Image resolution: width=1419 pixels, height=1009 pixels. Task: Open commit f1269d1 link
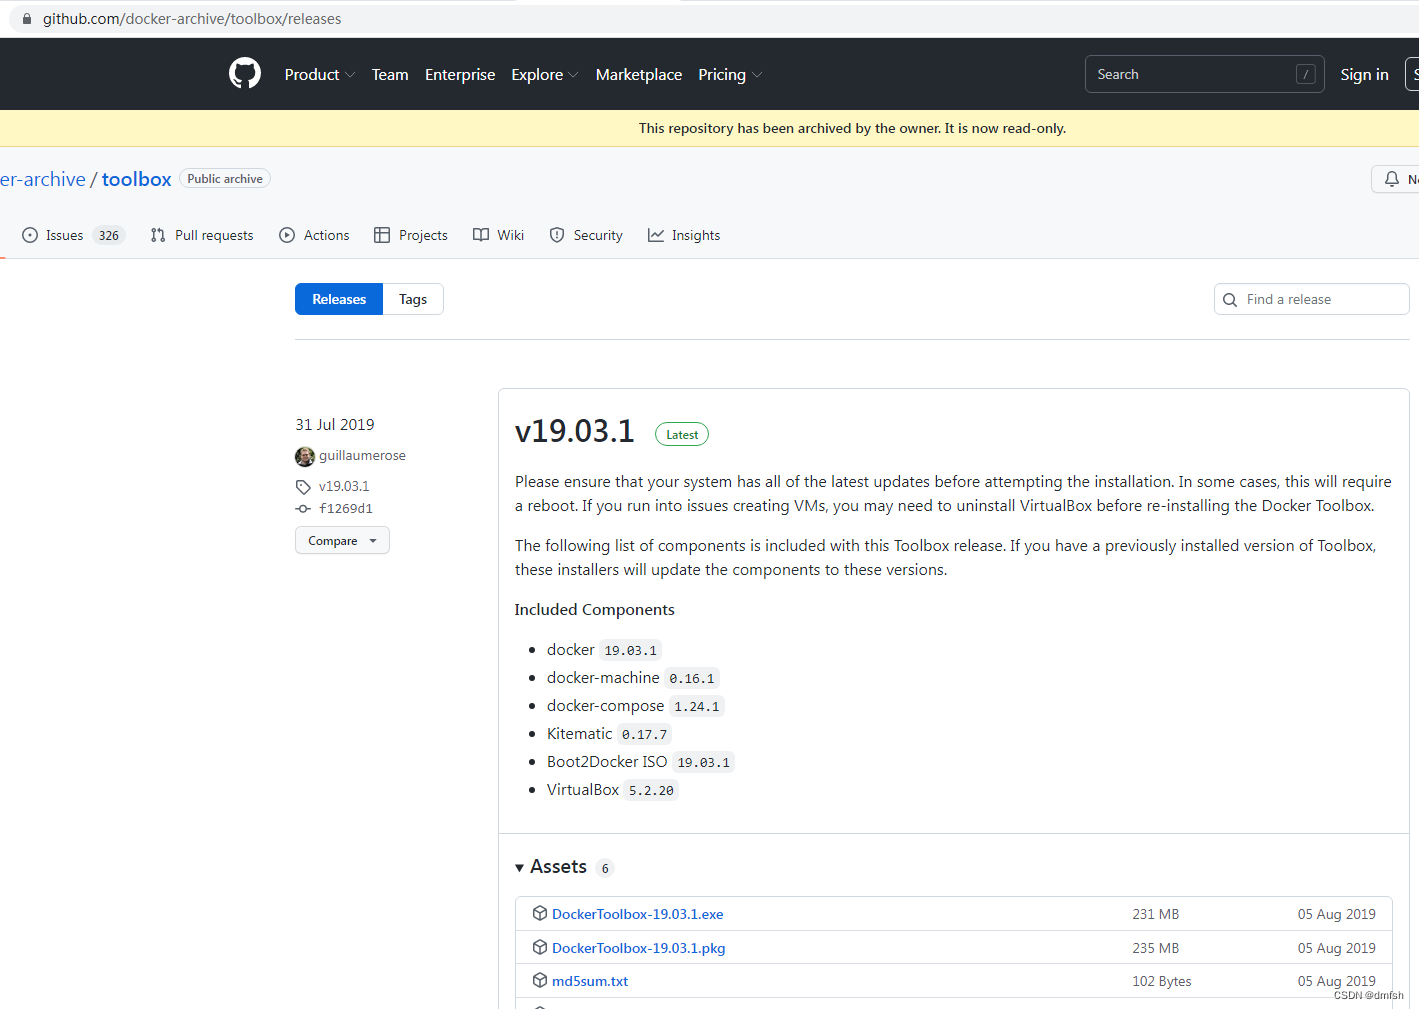346,509
